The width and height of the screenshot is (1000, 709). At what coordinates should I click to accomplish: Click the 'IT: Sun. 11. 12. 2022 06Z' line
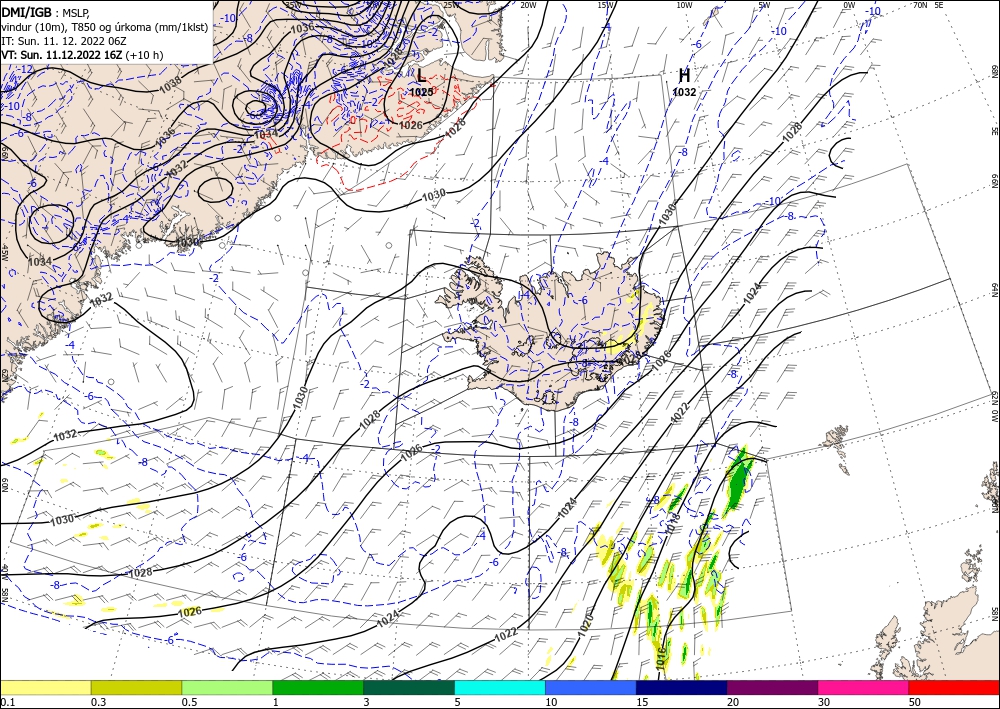pyautogui.click(x=64, y=41)
